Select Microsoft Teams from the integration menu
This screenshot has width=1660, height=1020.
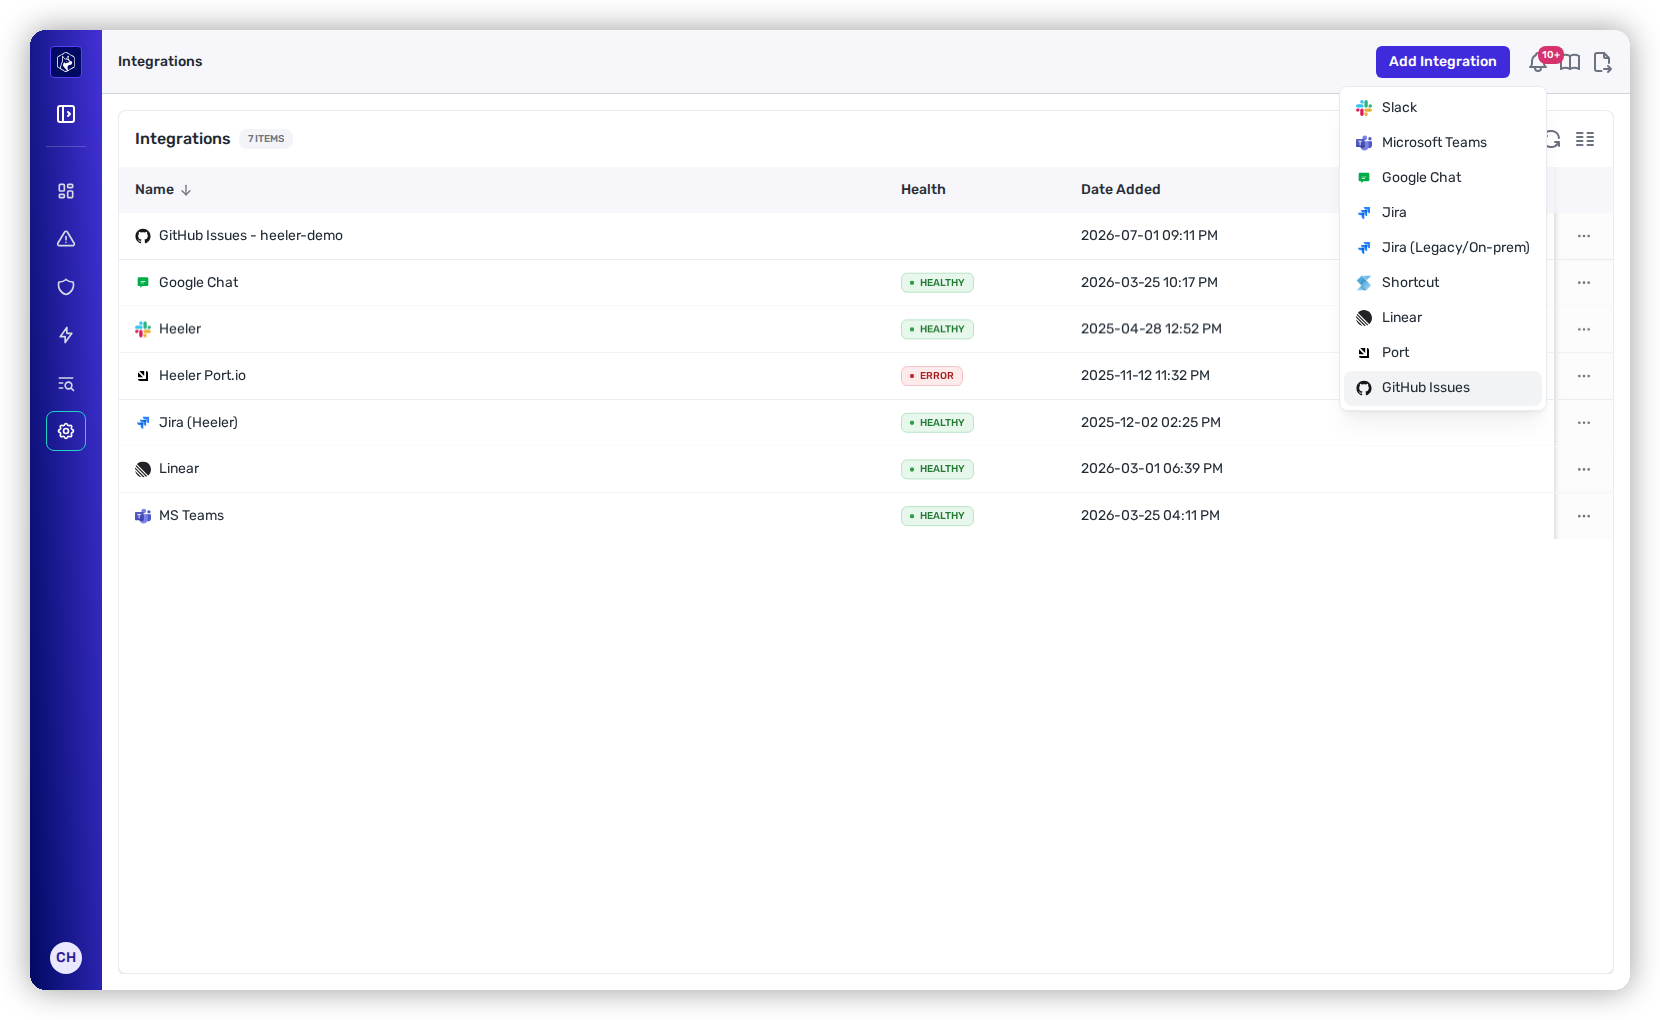click(1442, 142)
